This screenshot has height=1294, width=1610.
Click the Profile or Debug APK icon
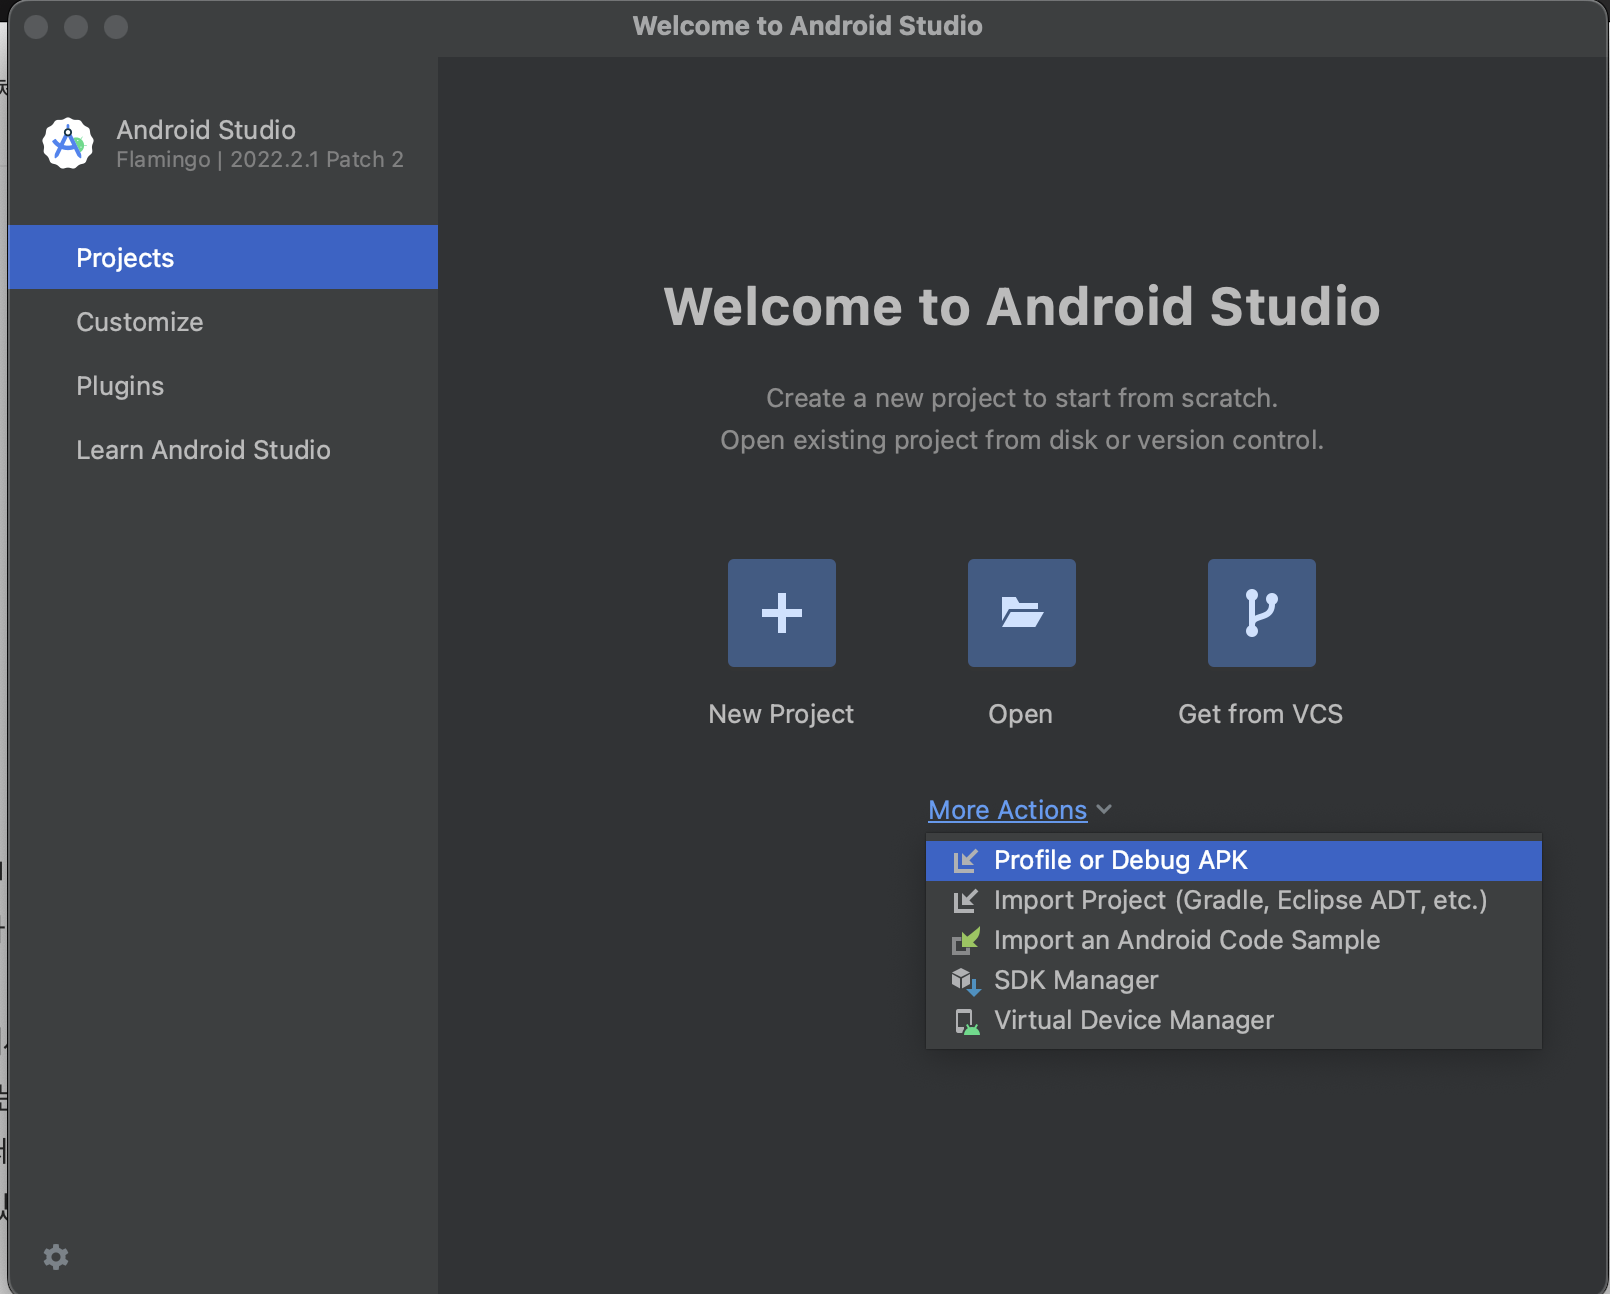[x=965, y=861]
